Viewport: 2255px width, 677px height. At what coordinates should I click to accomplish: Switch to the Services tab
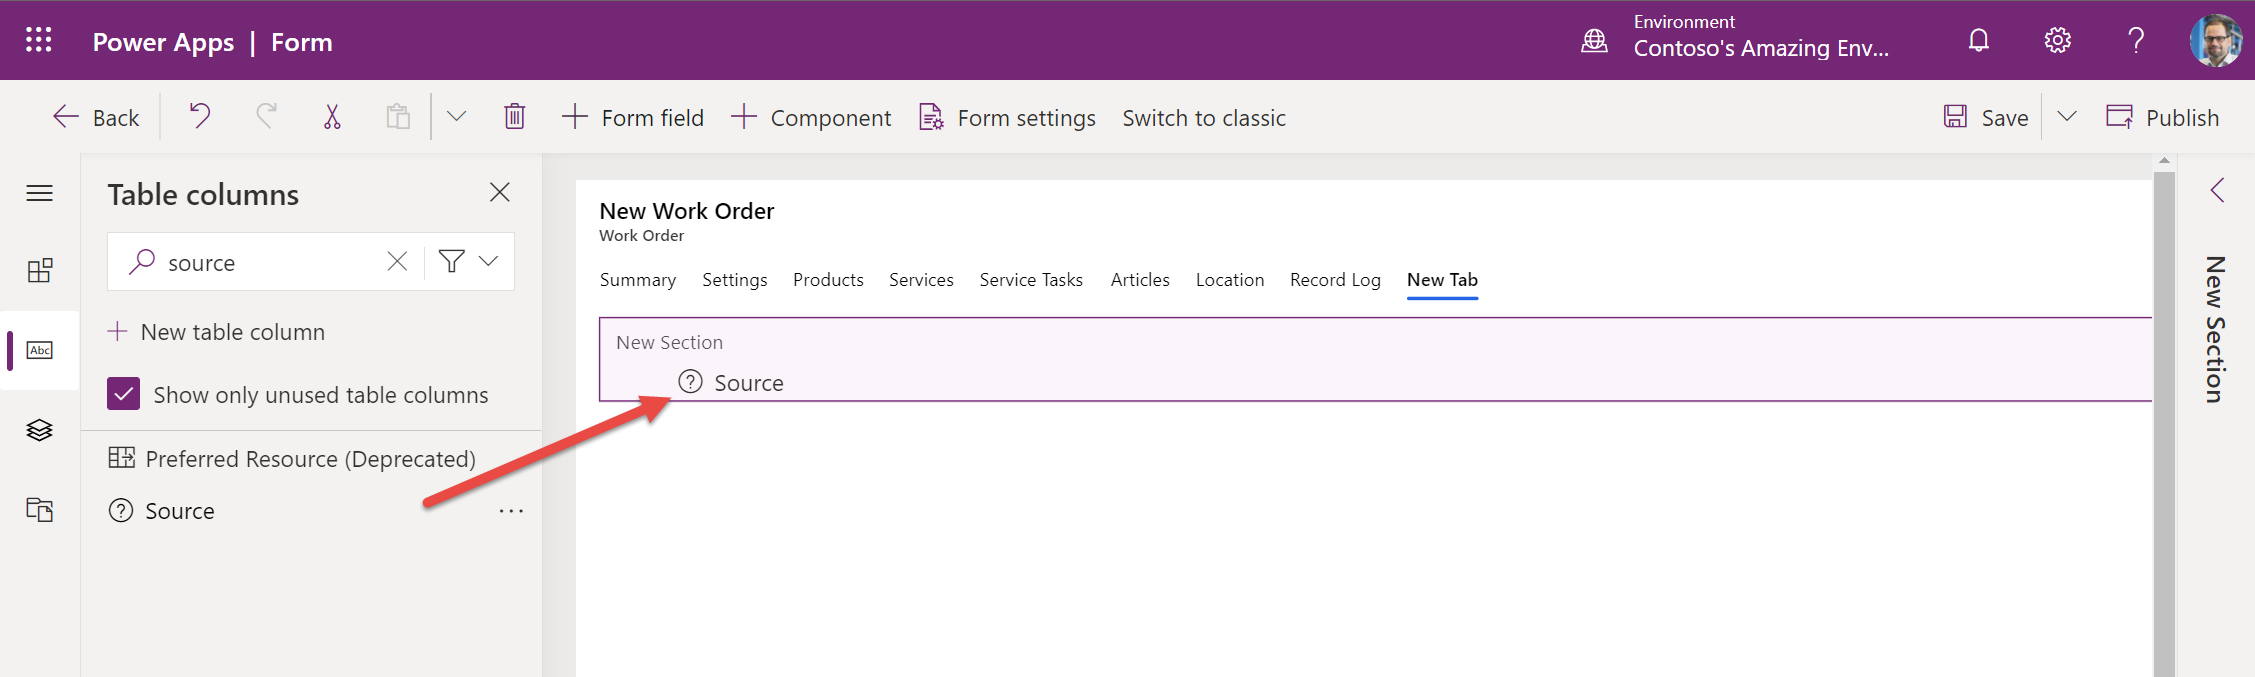coord(921,280)
